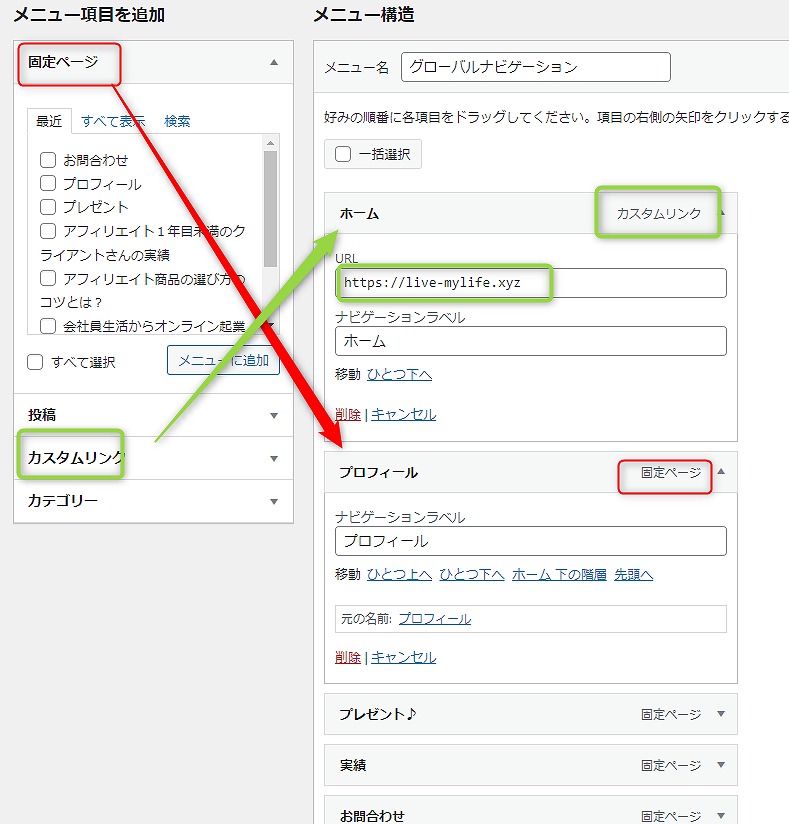Screen dimensions: 789x824
Task: Click ひとつ上へ link under プロフィール
Action: [x=399, y=574]
